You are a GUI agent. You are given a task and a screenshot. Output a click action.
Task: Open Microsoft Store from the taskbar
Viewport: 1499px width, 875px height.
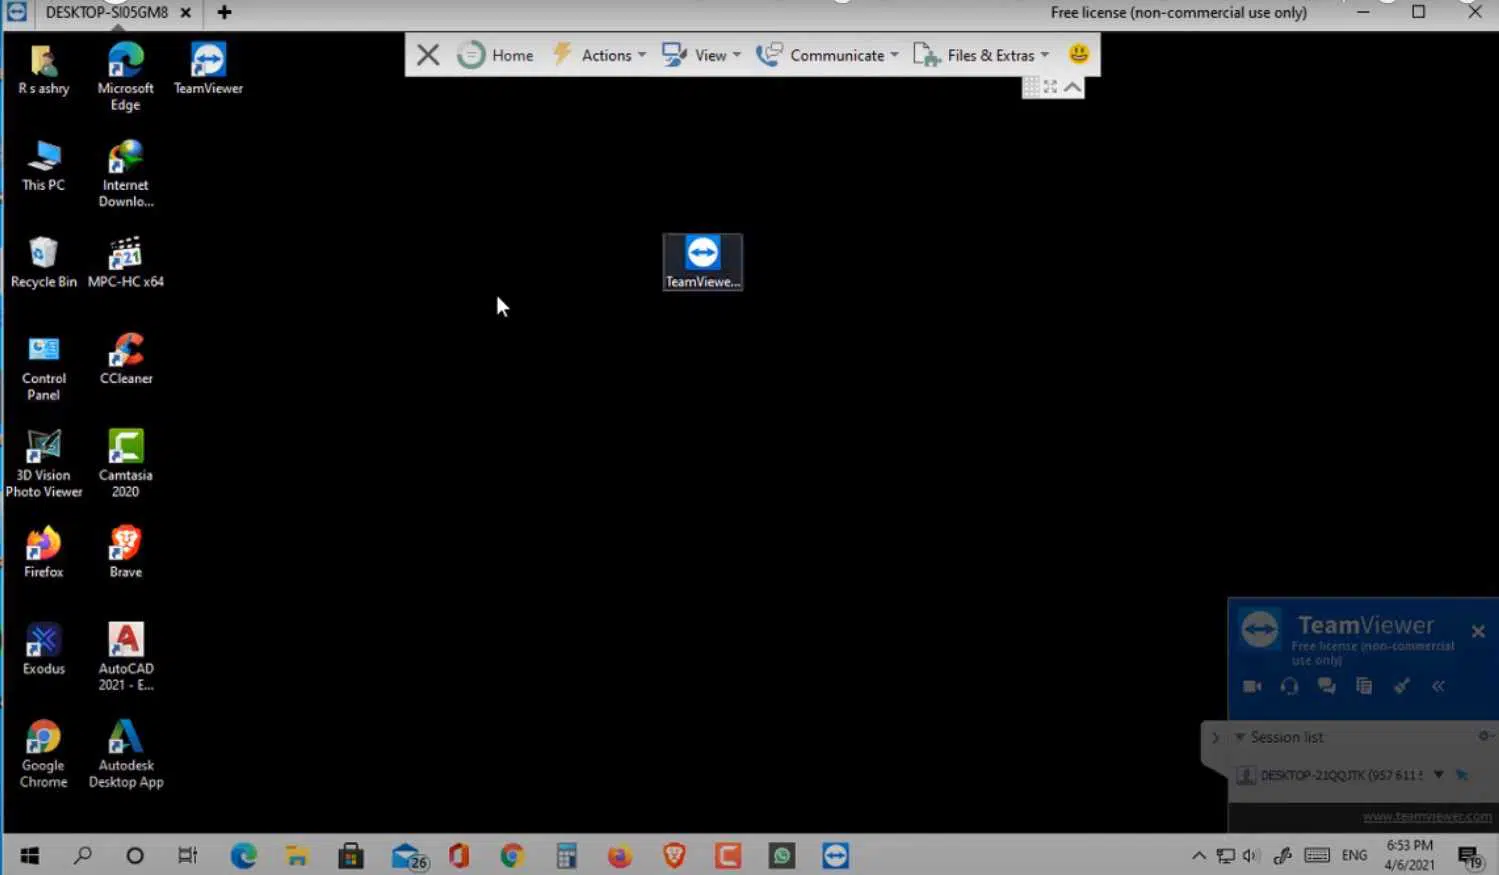[x=351, y=855]
